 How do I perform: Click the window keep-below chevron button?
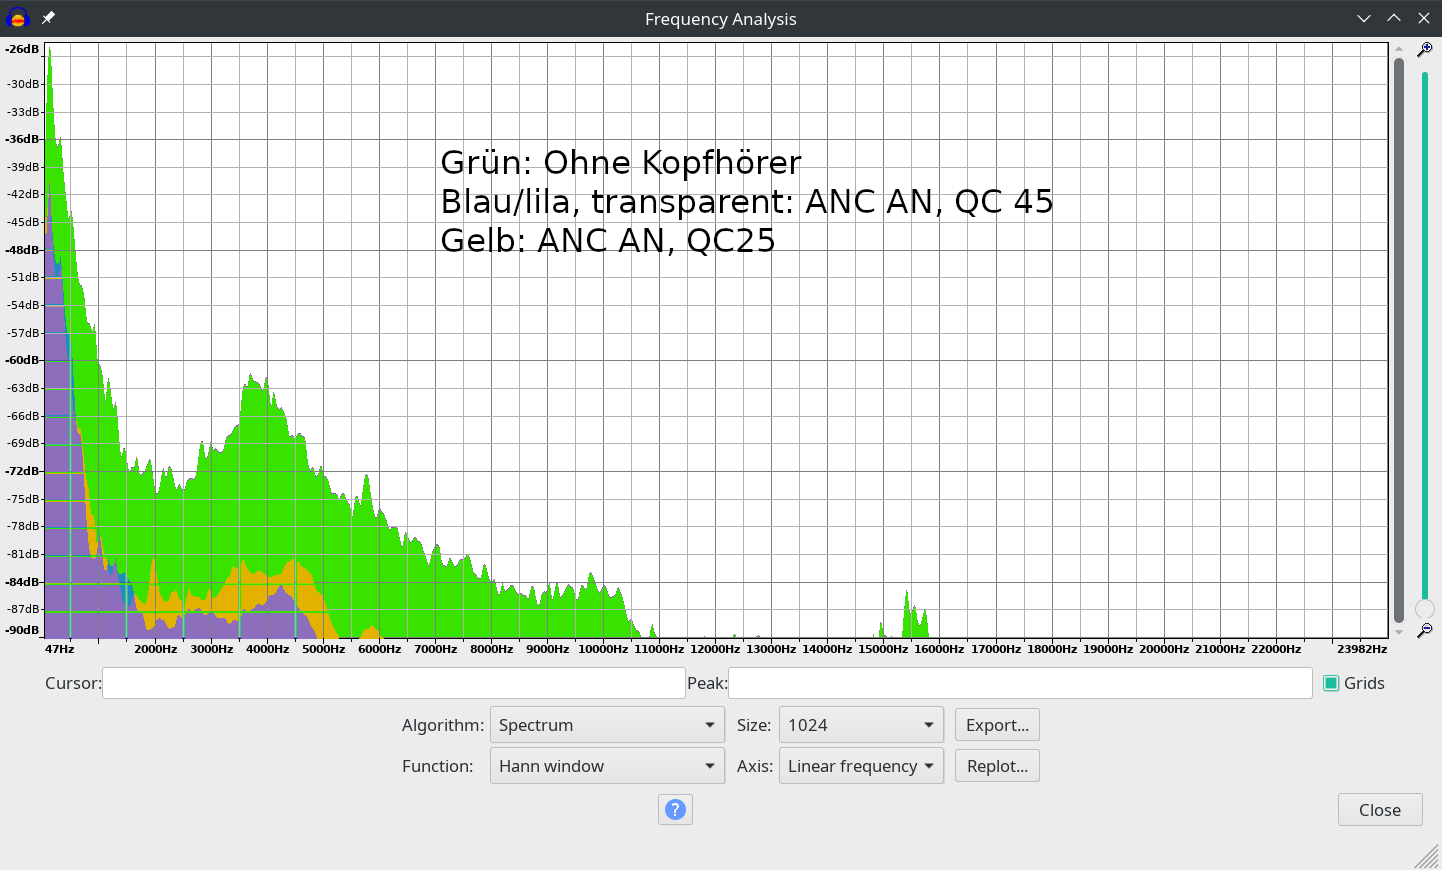click(x=1364, y=18)
